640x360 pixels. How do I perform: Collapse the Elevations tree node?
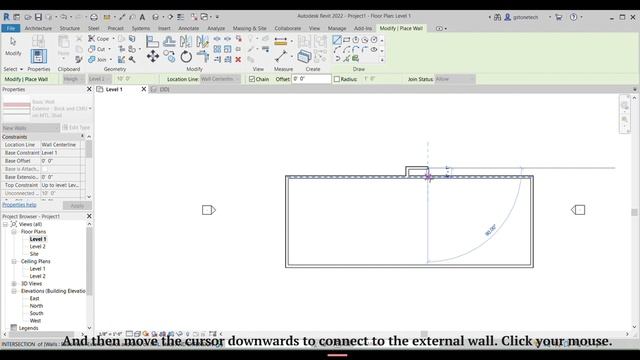click(14, 291)
